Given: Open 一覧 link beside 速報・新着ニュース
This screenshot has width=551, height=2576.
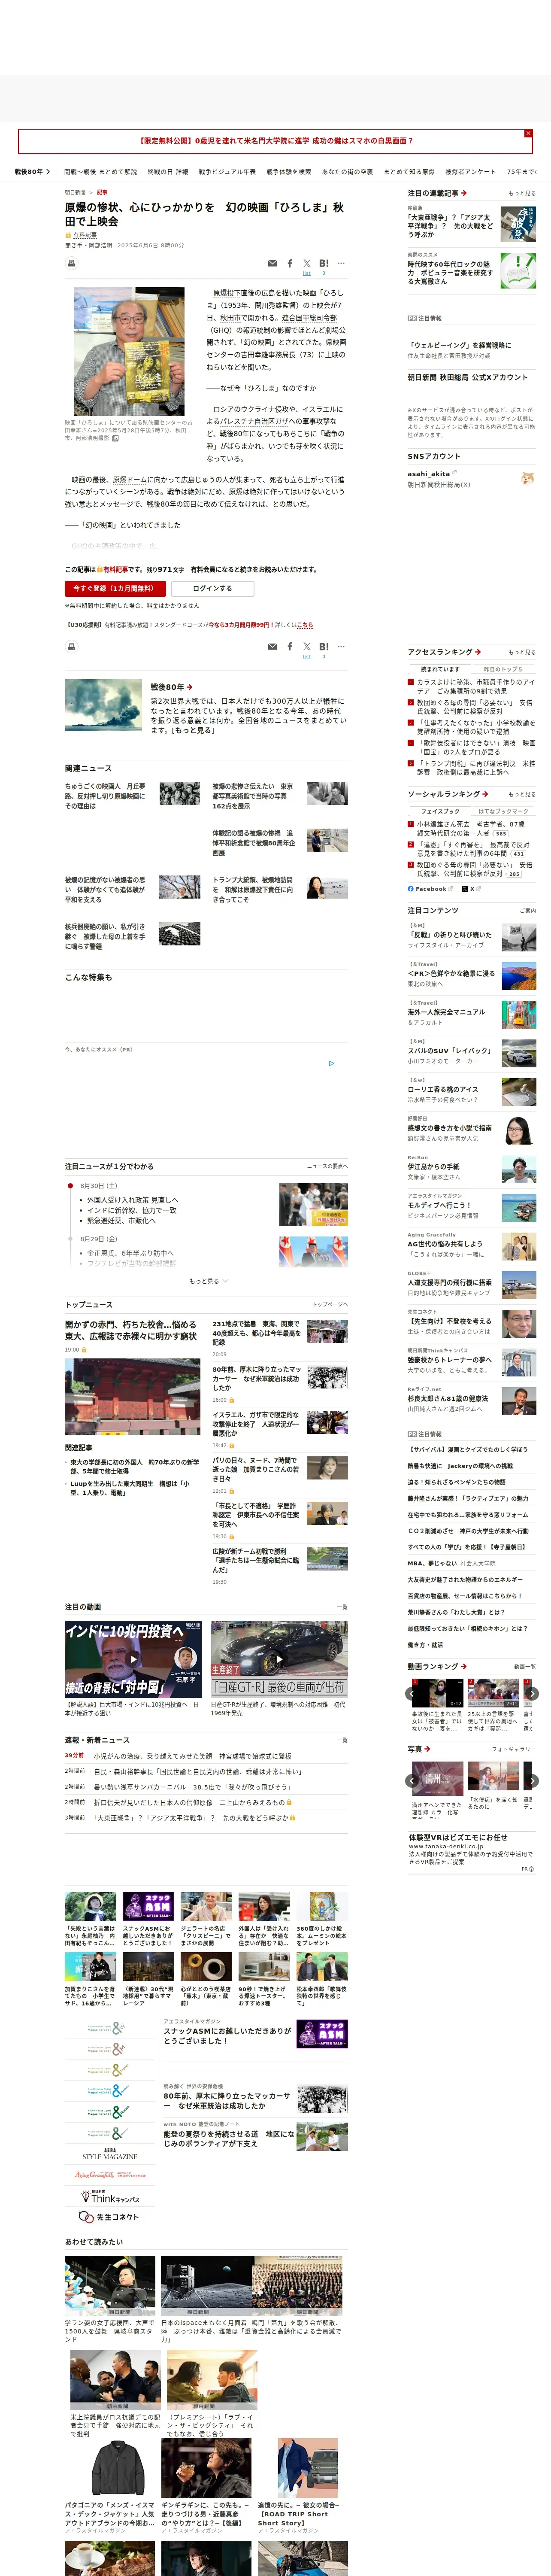Looking at the screenshot, I should tap(343, 1740).
